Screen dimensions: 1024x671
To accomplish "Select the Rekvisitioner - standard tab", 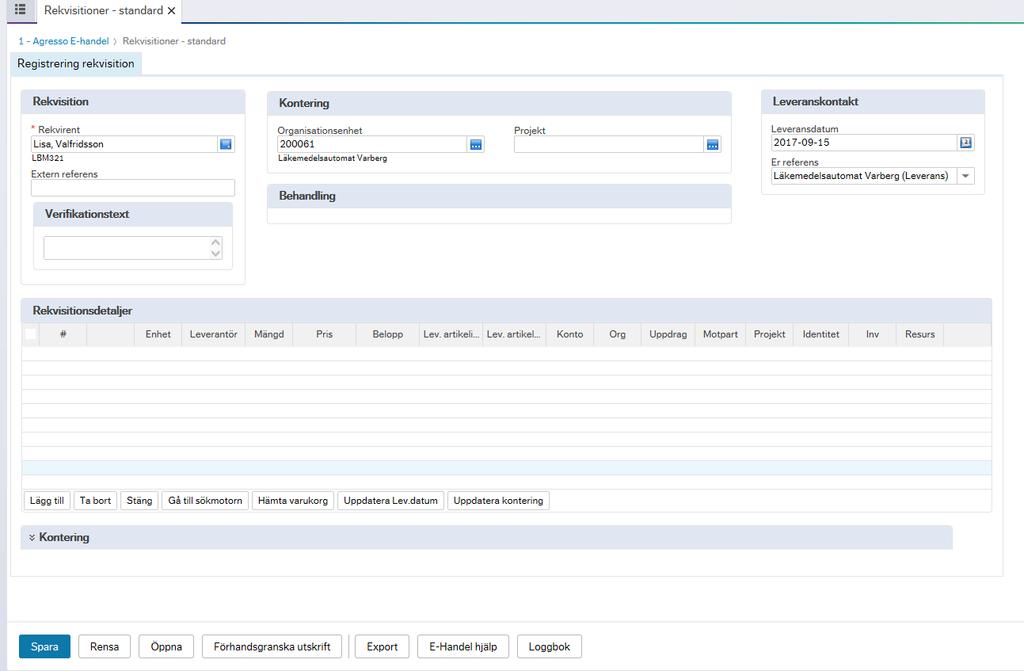I will click(x=103, y=10).
